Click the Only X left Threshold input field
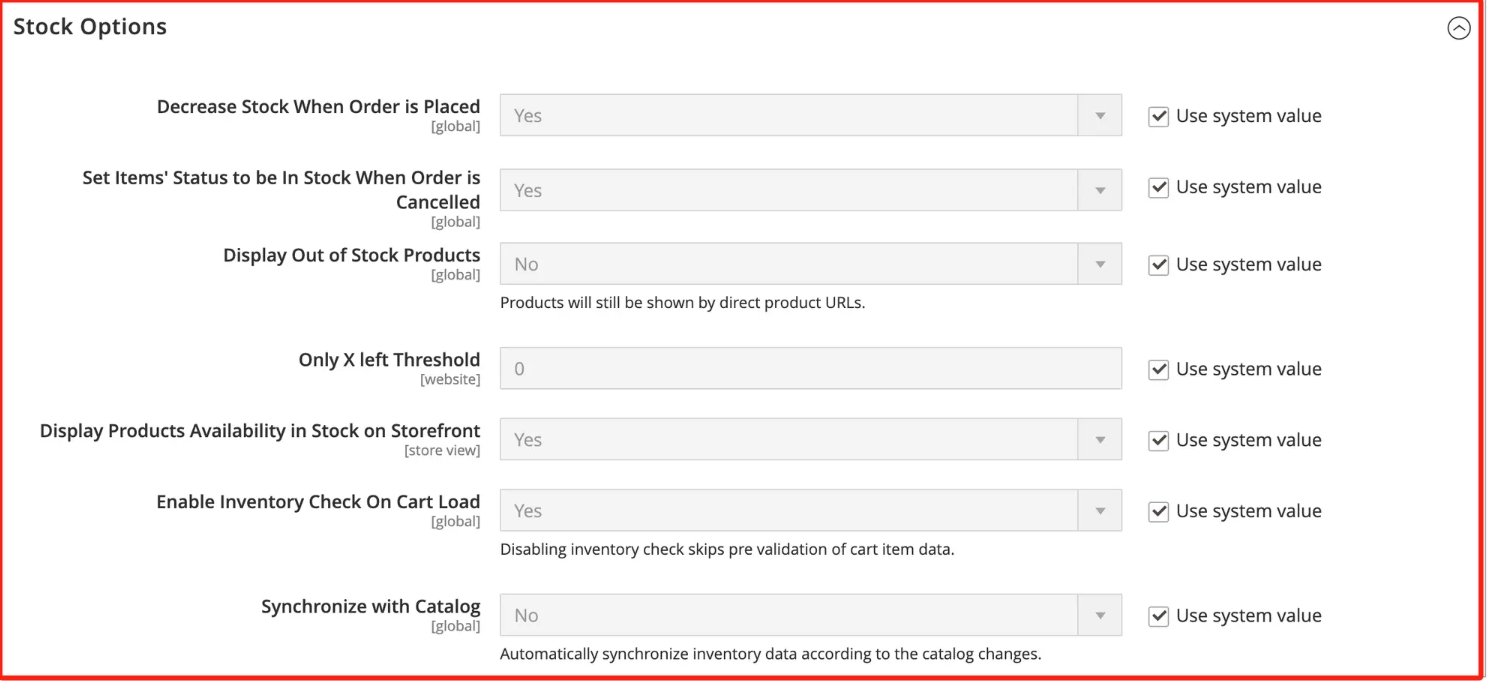The width and height of the screenshot is (1488, 681). point(810,368)
